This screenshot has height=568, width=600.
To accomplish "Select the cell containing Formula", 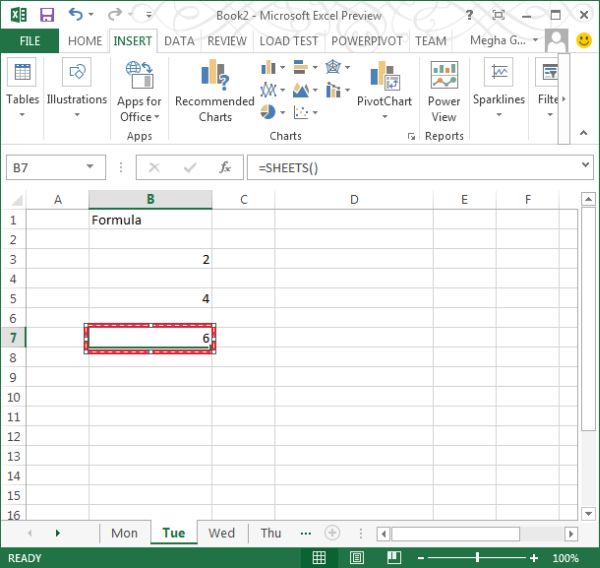I will 150,220.
